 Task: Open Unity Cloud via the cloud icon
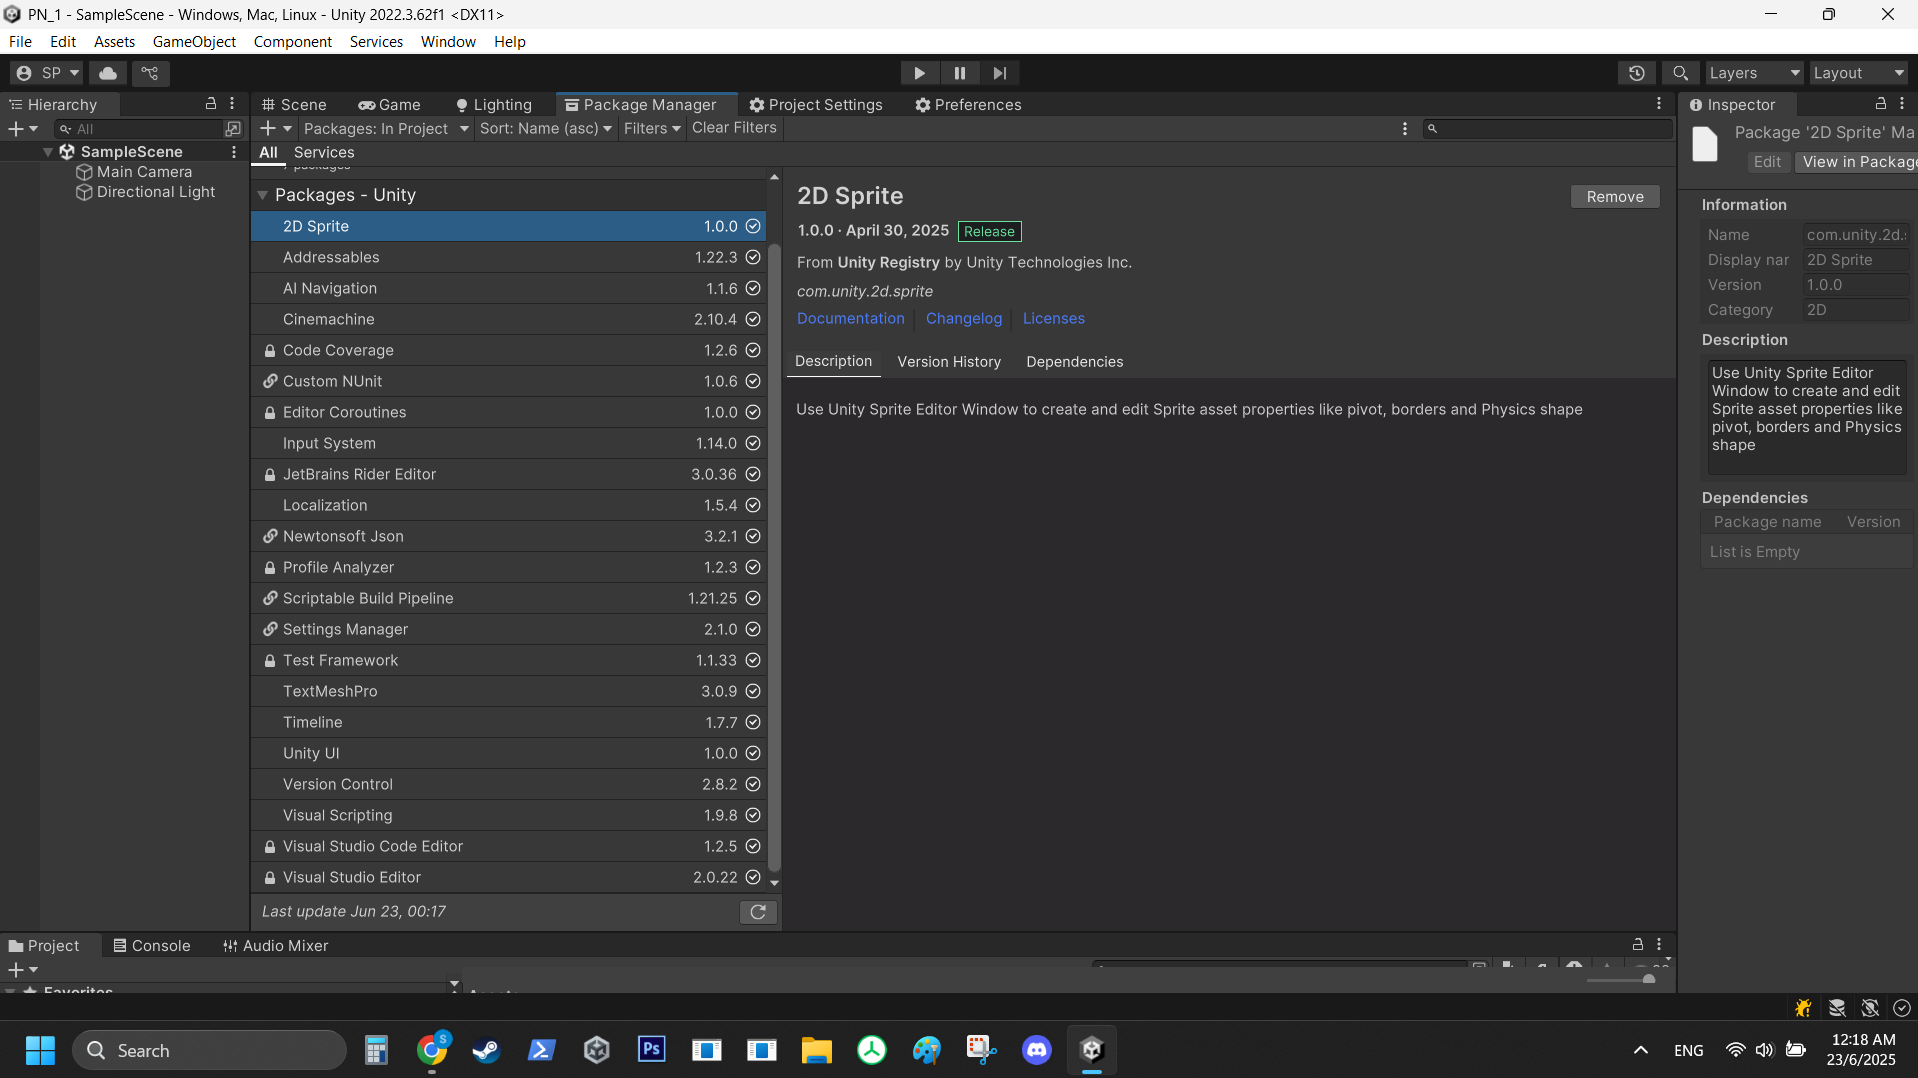108,73
